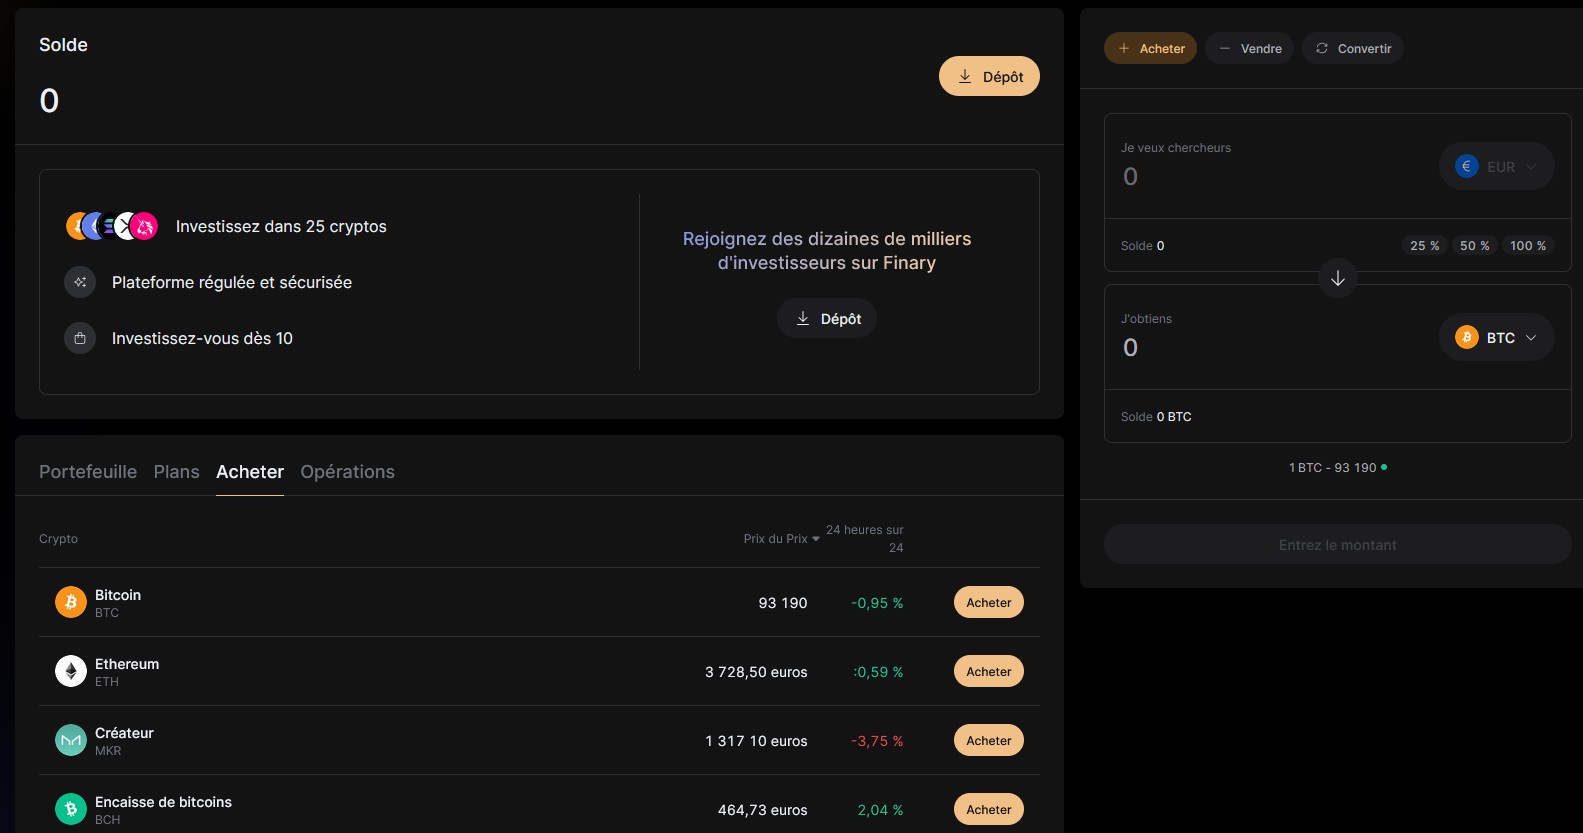Click Acheter in the Créateur row
The width and height of the screenshot is (1583, 833).
(x=989, y=740)
